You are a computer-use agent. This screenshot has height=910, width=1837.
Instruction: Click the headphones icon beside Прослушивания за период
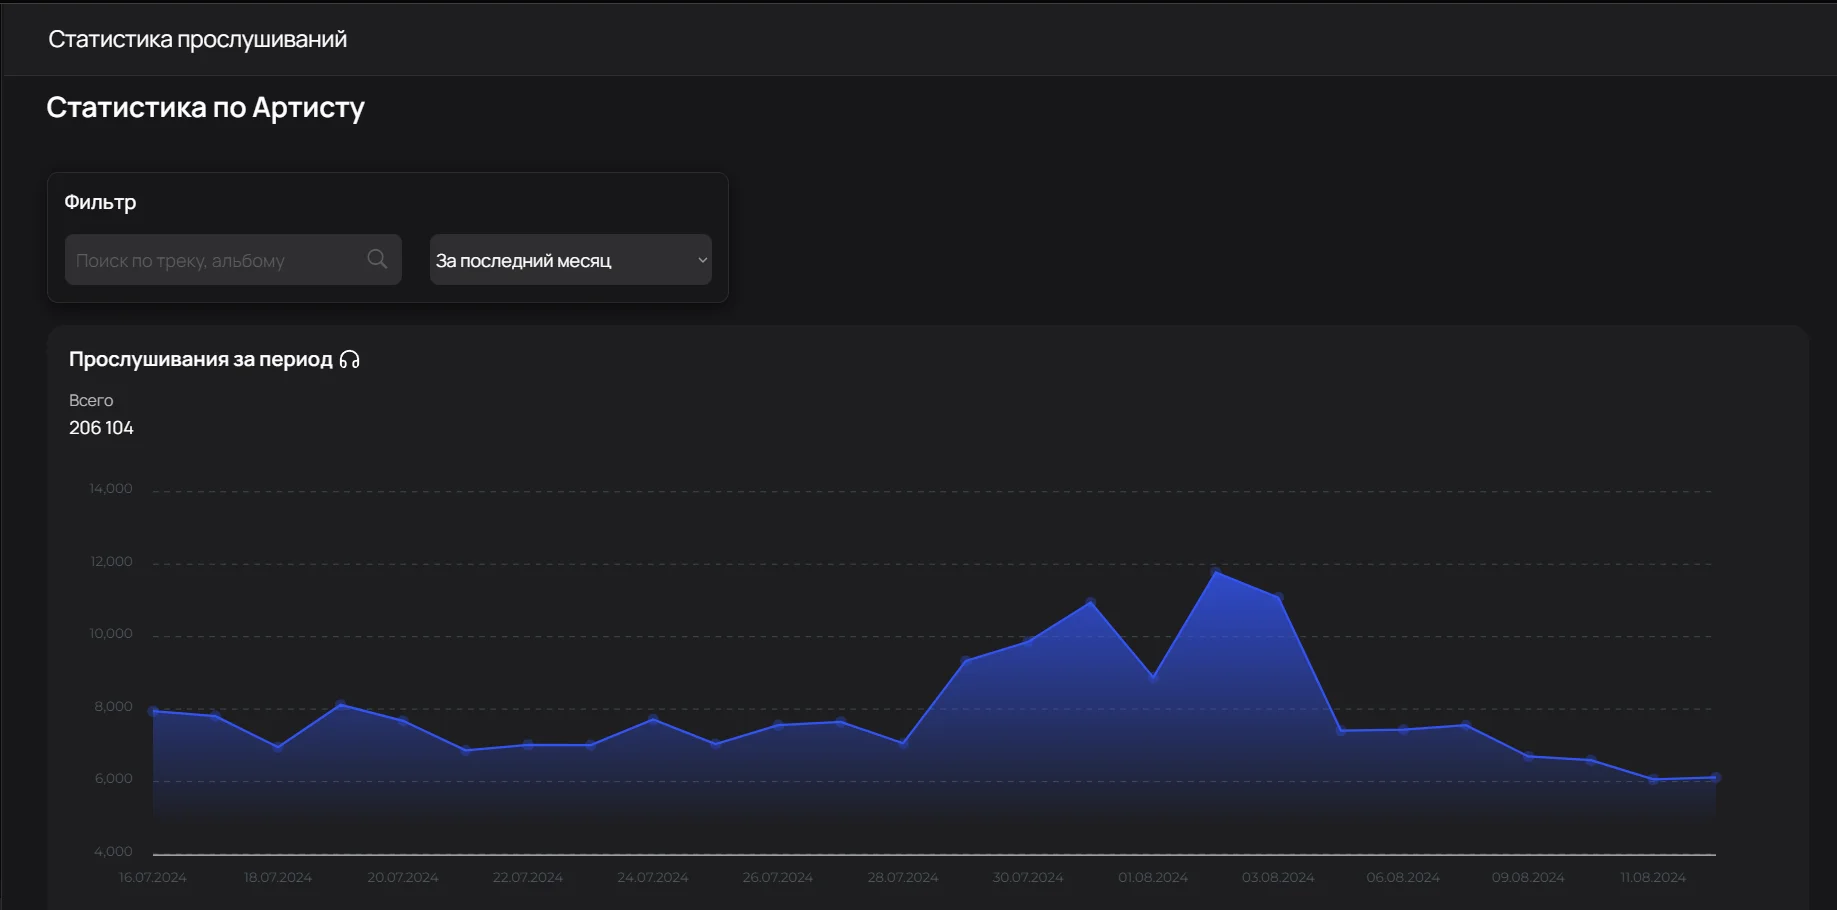[349, 360]
